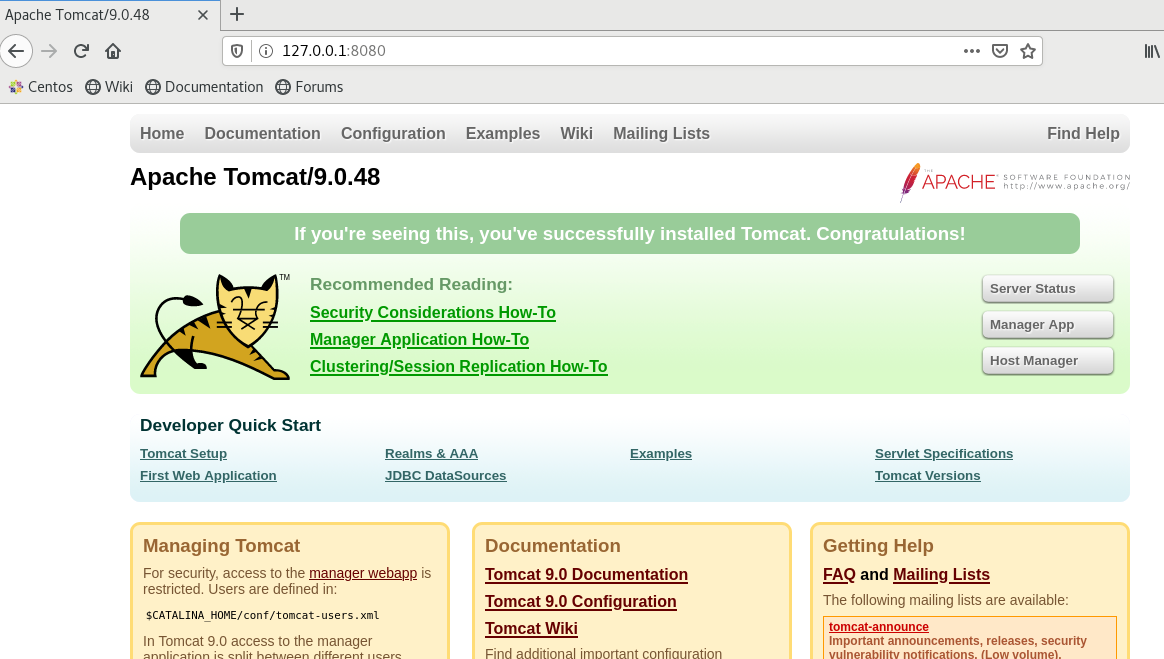
Task: Click the Apache Software Foundation logo
Action: (1014, 182)
